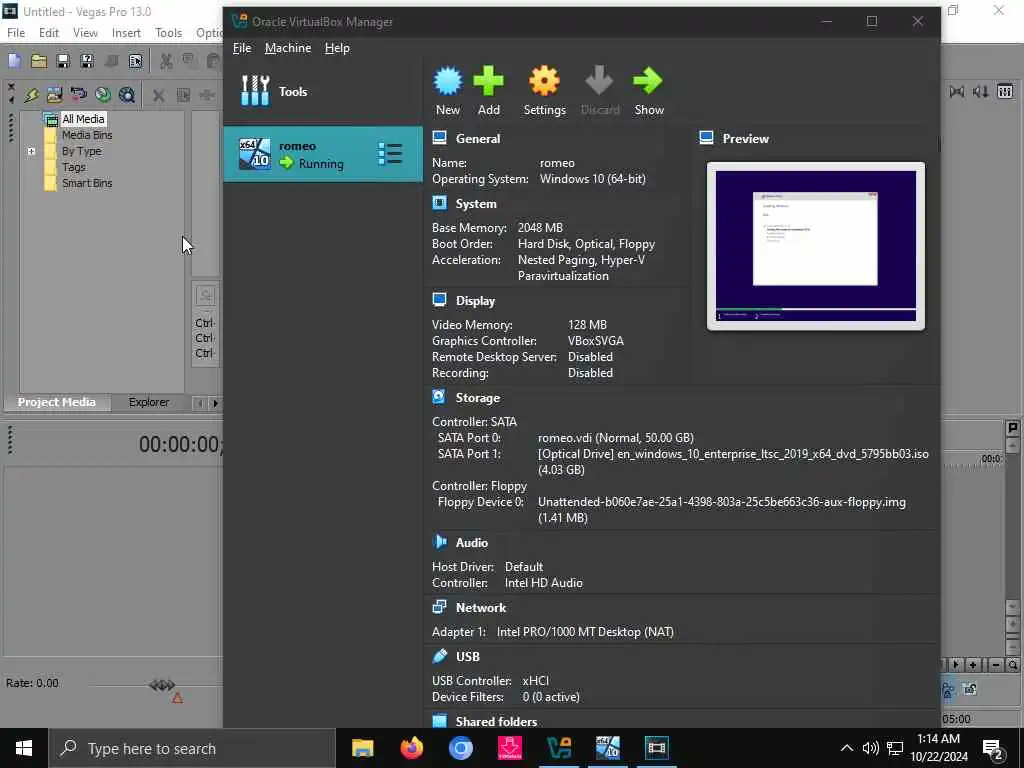Click the lightning bolt icon in Project Media
The image size is (1024, 768).
tap(31, 95)
